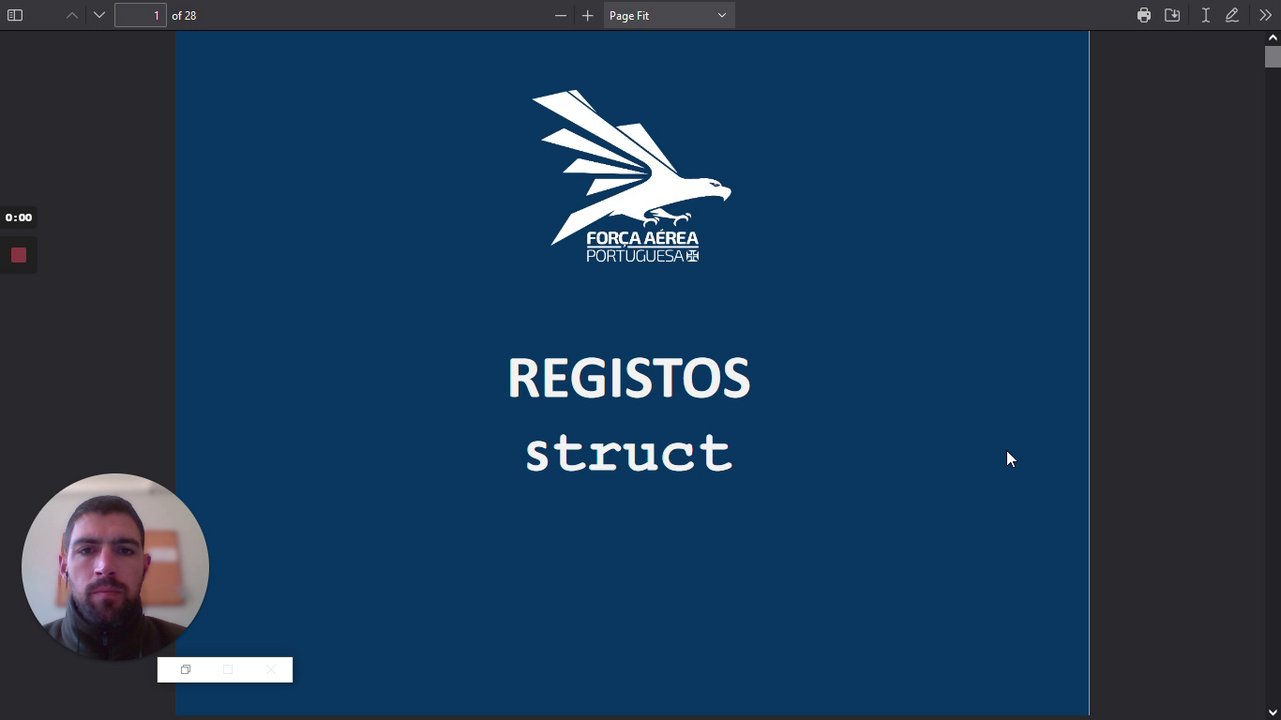Click the faded square icon on webcam toolbar
Screen dimensions: 1281x720
click(227, 670)
